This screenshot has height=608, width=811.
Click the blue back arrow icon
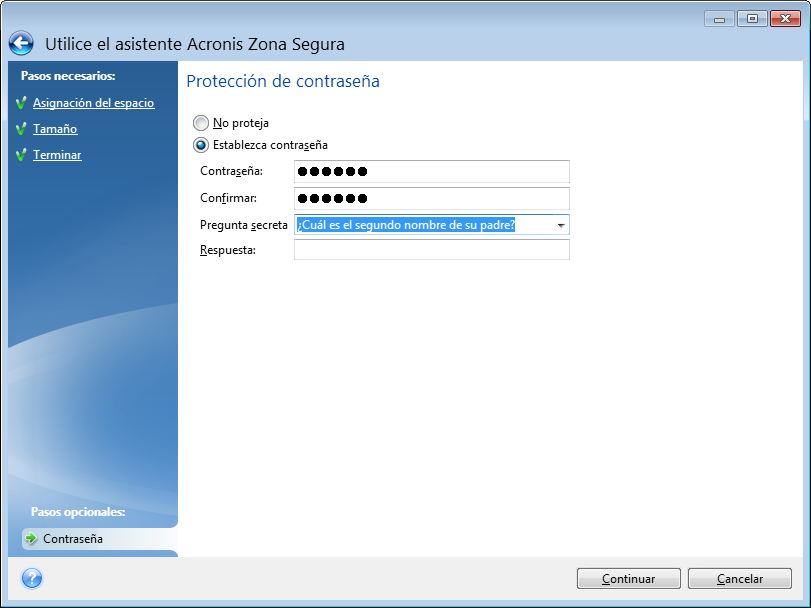click(x=21, y=43)
